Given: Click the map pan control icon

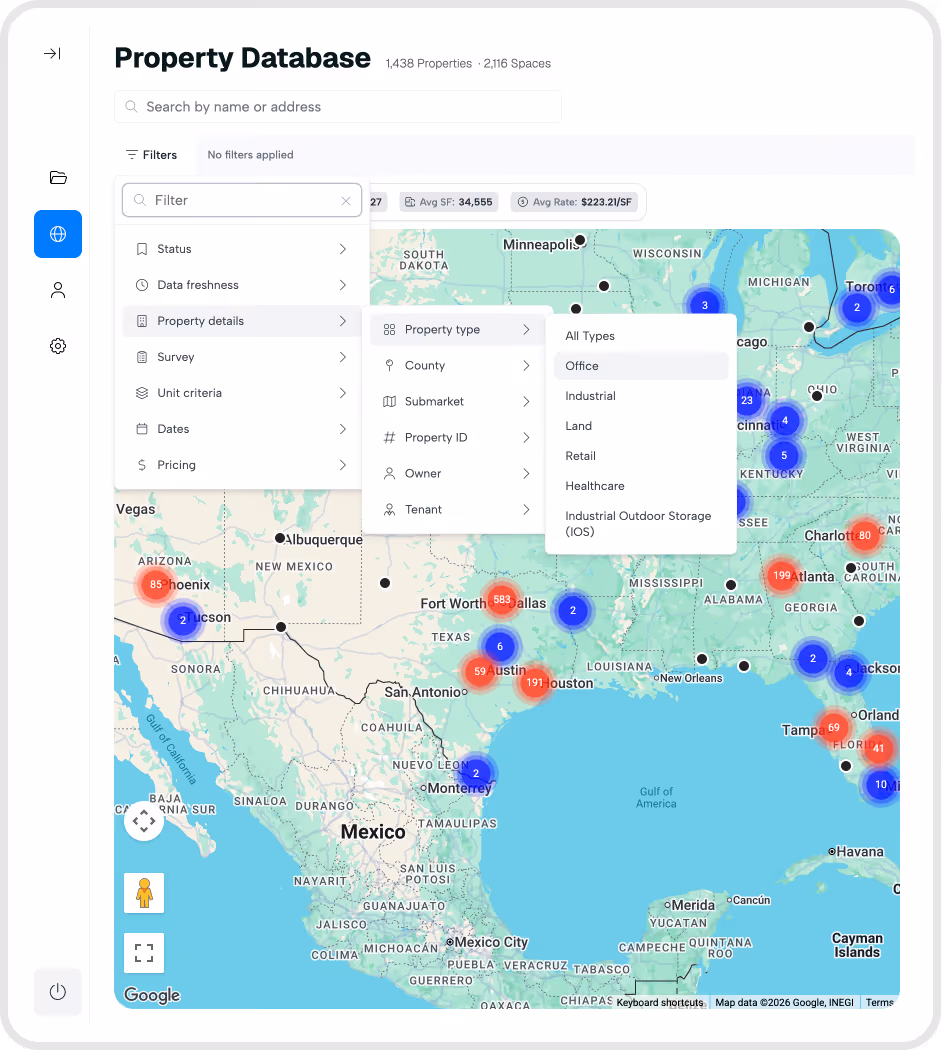Looking at the screenshot, I should coord(144,821).
